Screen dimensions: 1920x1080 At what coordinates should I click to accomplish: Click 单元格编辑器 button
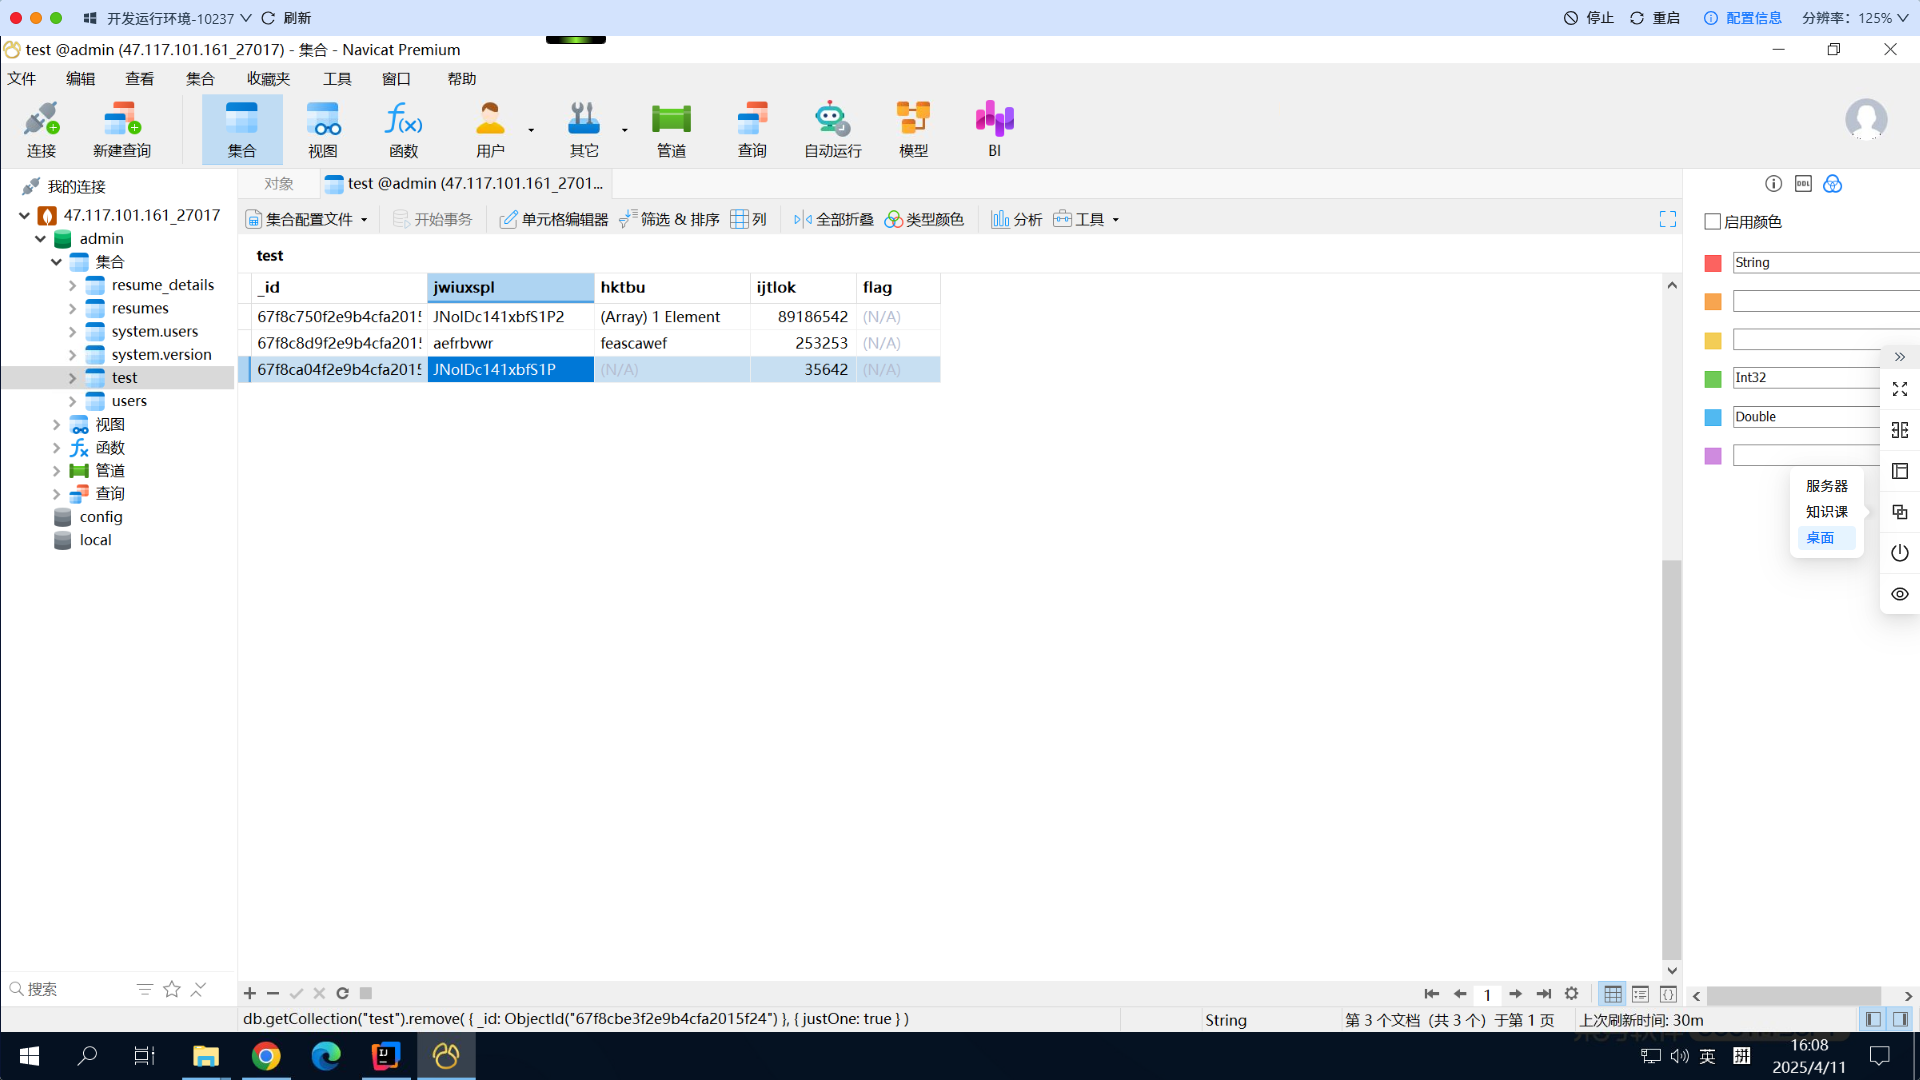(554, 219)
